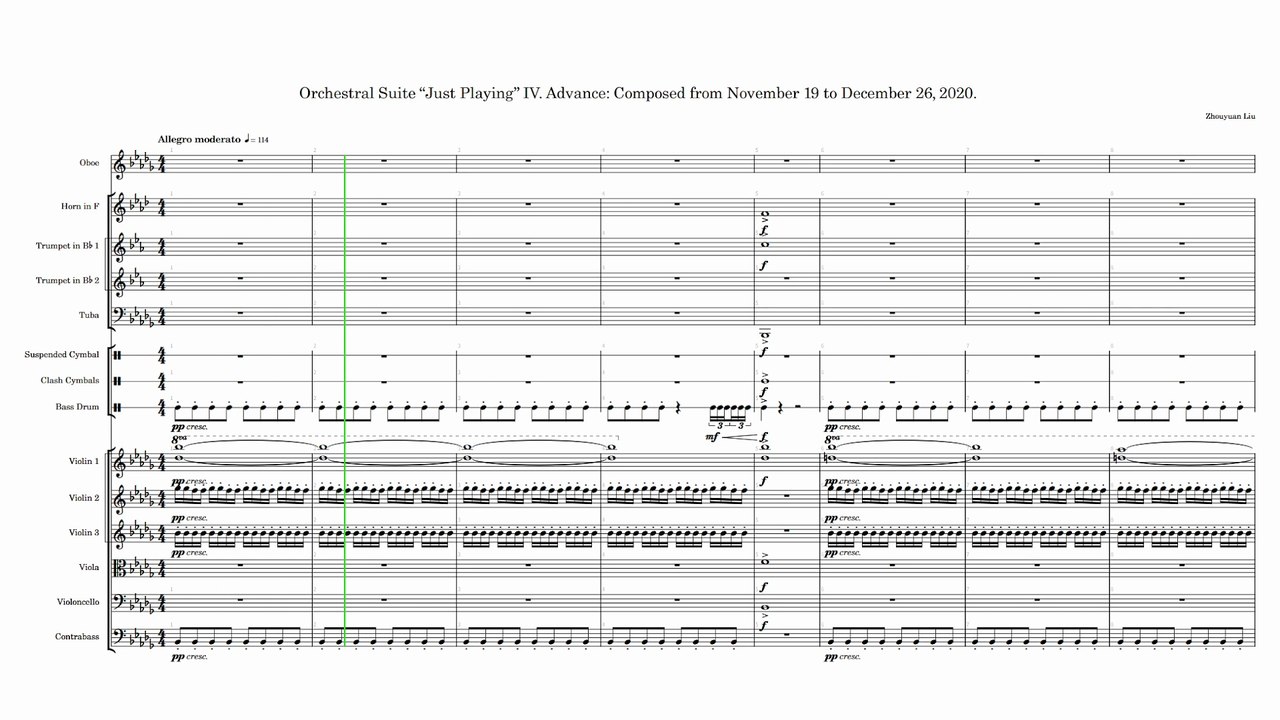Click the Violin 1 label

pos(84,461)
